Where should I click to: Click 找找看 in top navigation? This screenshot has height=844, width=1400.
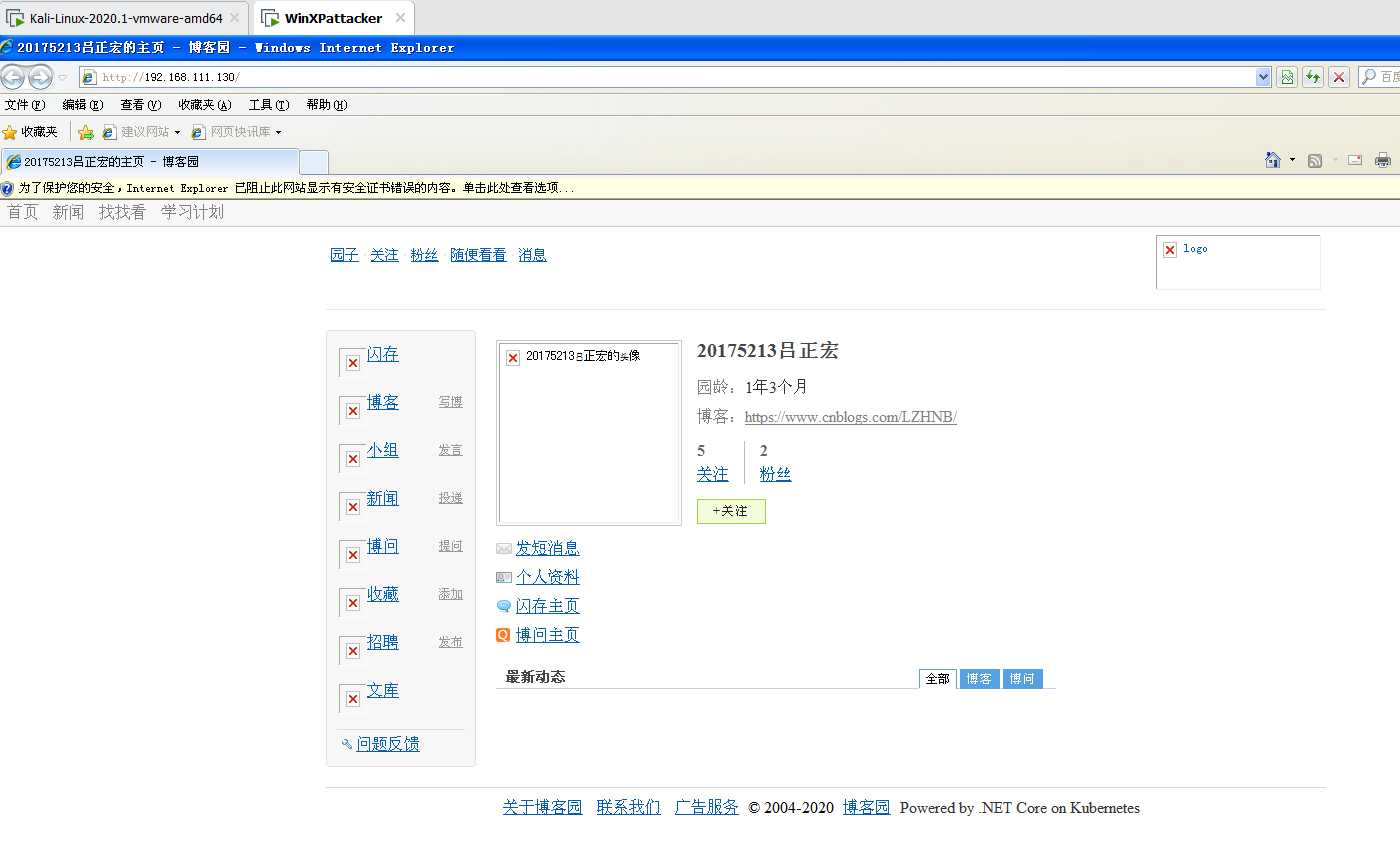point(122,212)
